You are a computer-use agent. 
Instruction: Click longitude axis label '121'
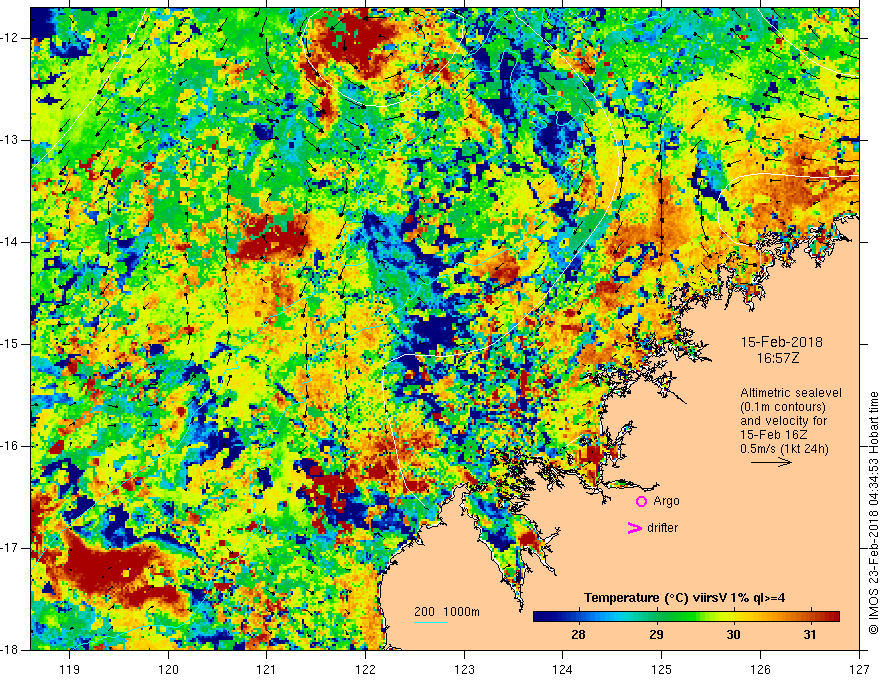point(267,669)
